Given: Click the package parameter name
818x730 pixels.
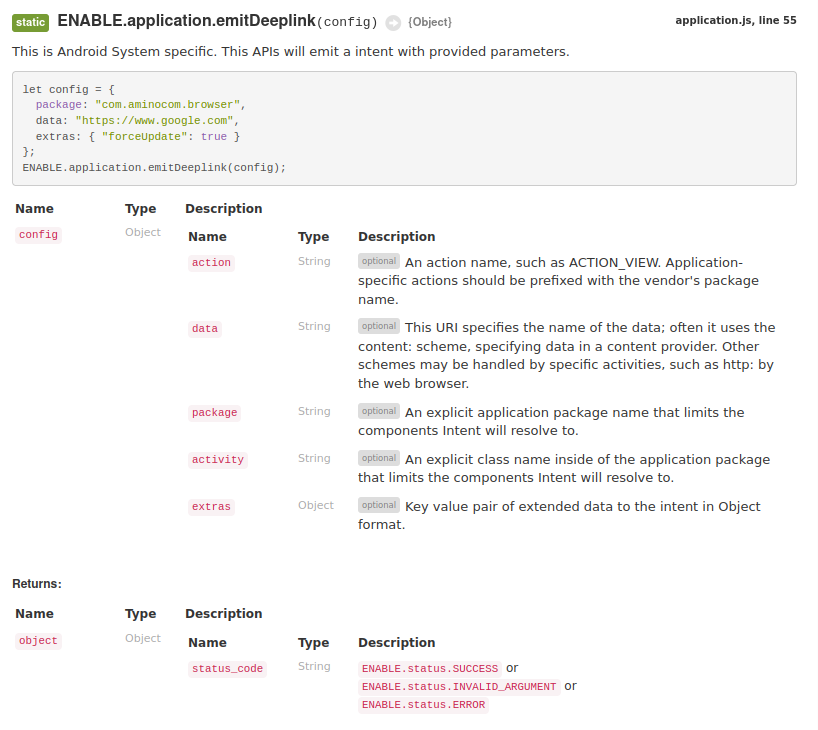Looking at the screenshot, I should pos(214,413).
